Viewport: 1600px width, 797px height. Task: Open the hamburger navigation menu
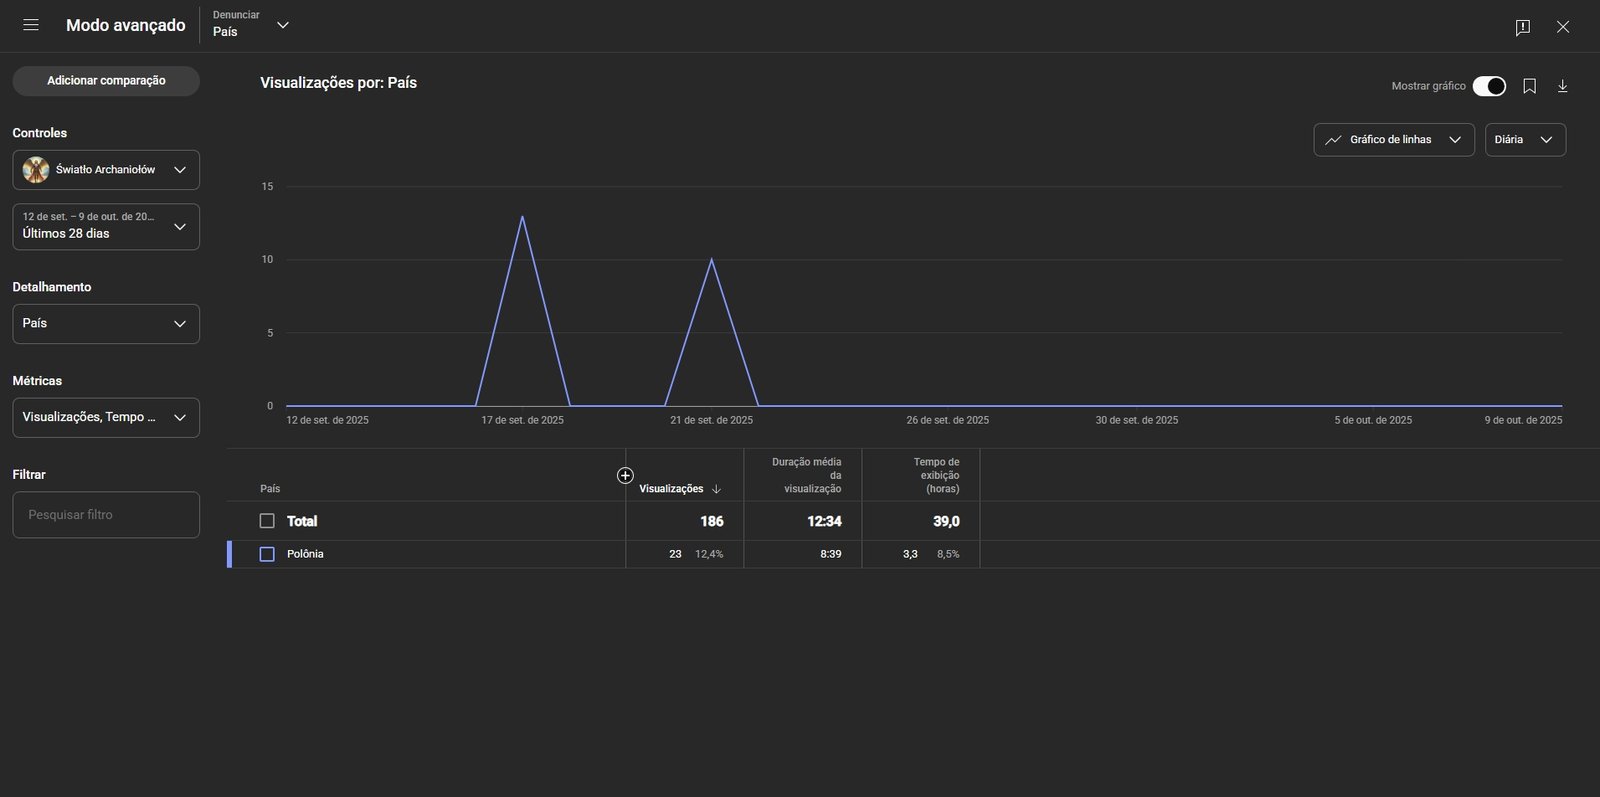coord(31,25)
